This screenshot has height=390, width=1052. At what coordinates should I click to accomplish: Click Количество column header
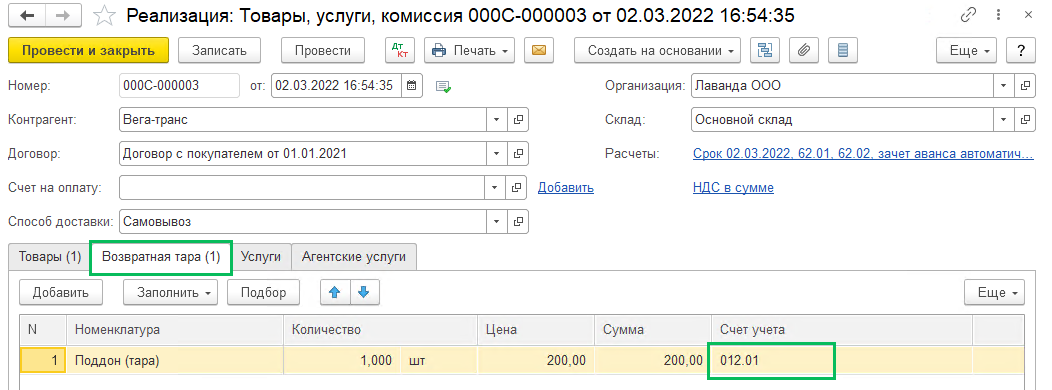click(380, 330)
